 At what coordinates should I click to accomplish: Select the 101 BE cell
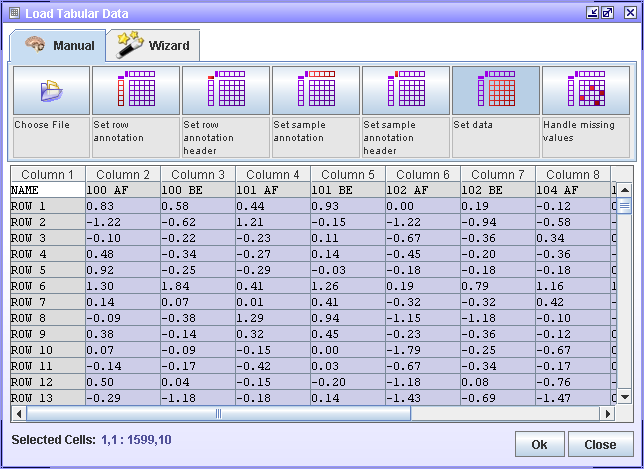click(348, 190)
